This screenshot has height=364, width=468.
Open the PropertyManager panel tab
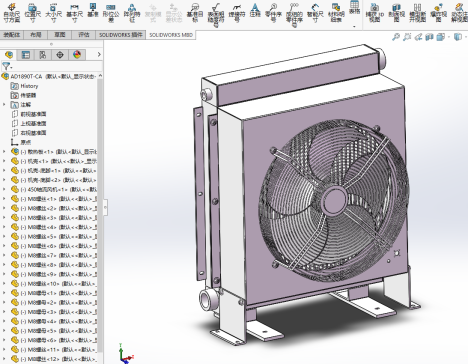26,55
